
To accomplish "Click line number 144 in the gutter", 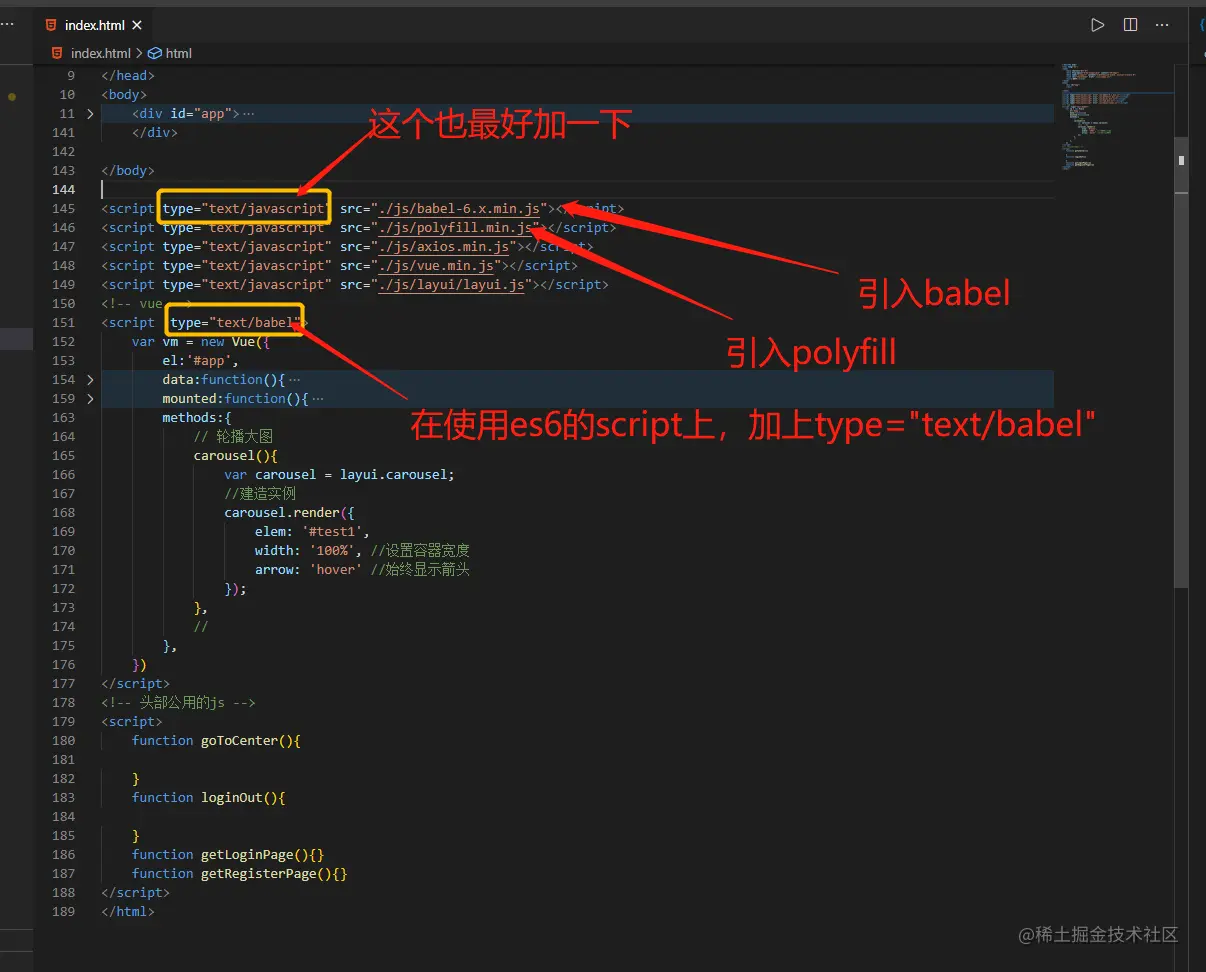I will [63, 189].
